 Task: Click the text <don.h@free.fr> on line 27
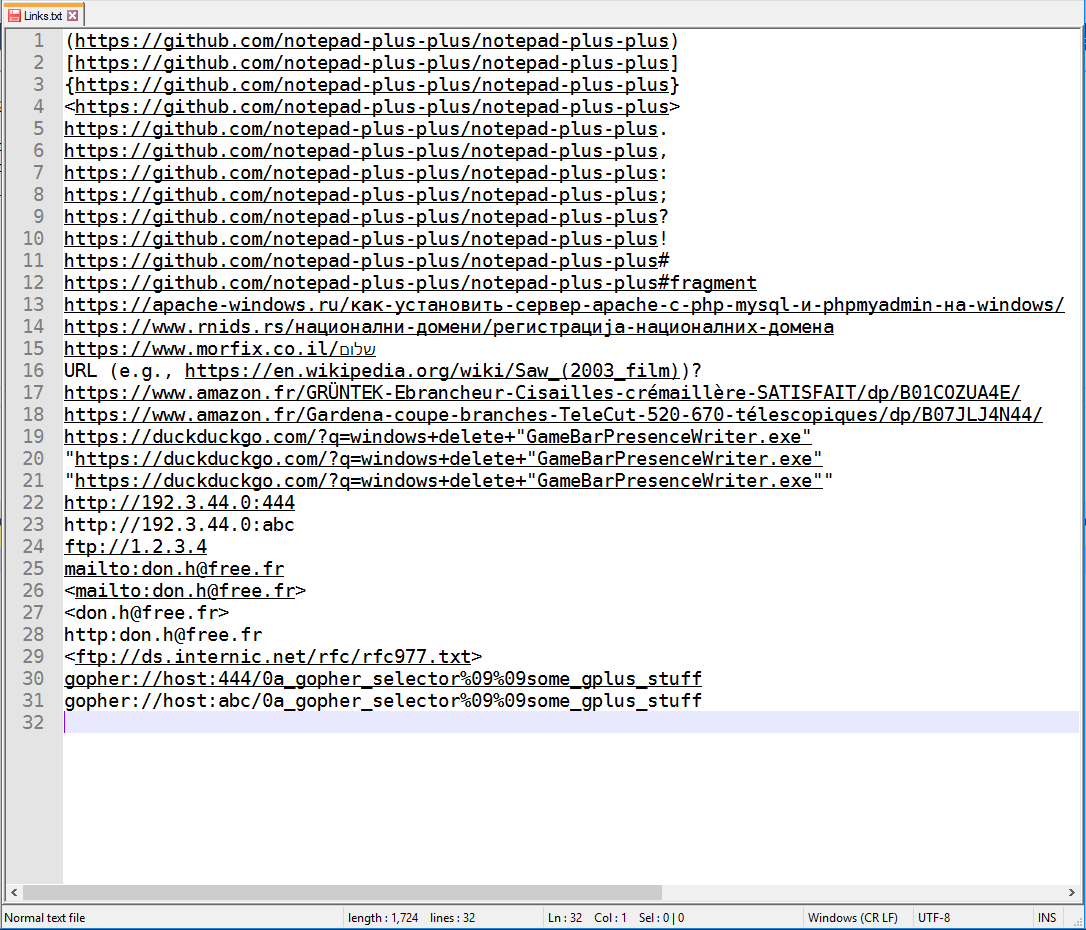click(146, 614)
